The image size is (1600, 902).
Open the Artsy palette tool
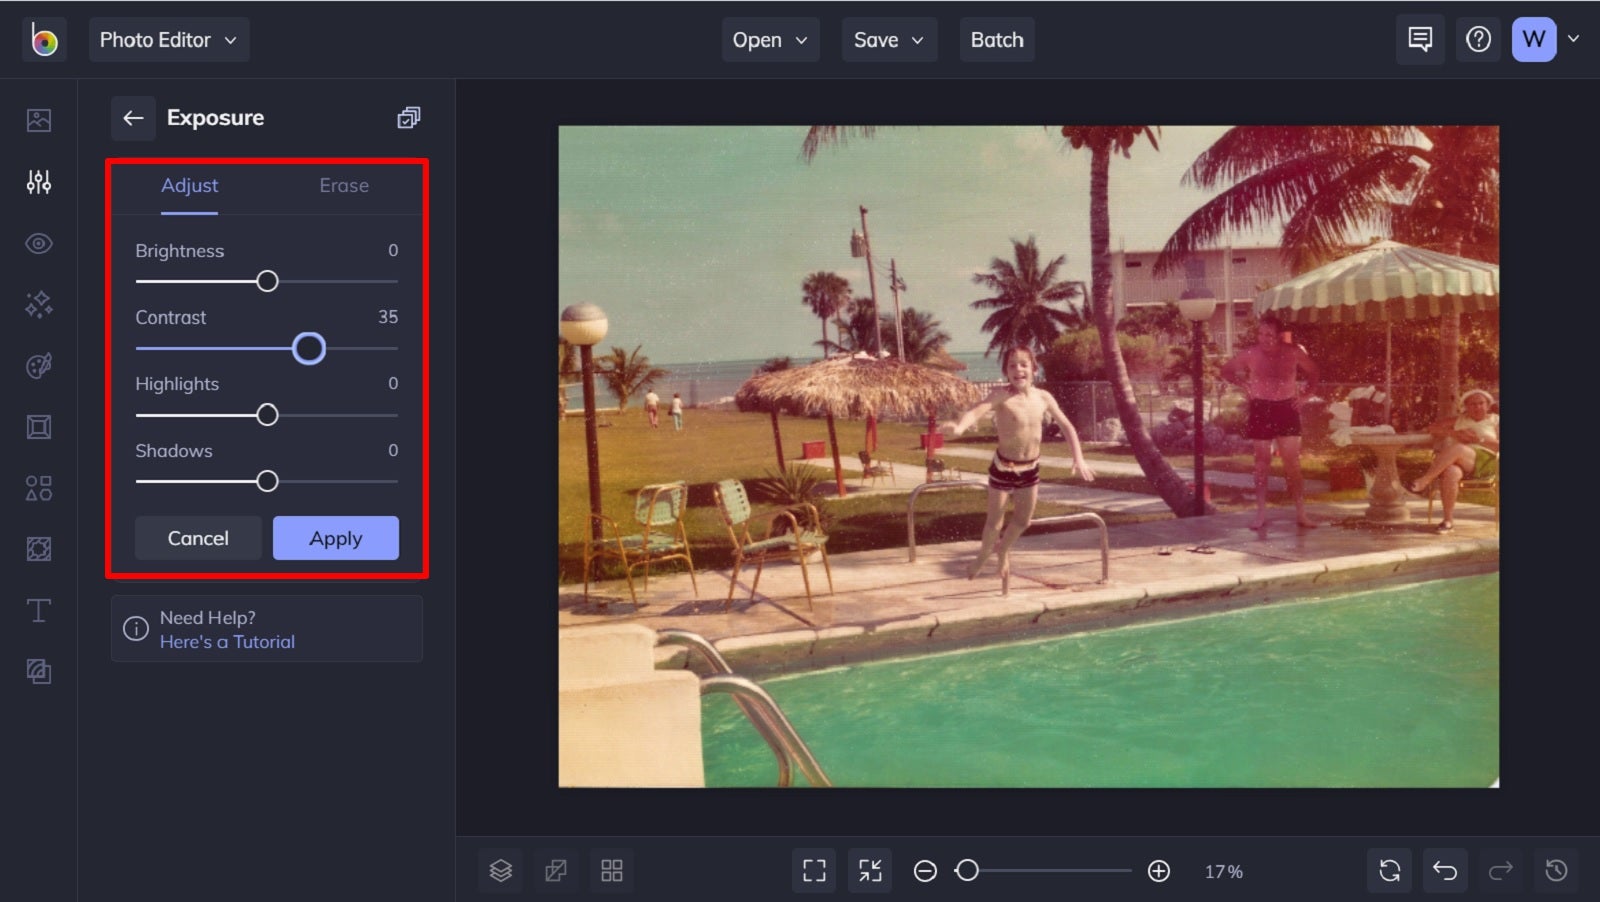tap(38, 365)
